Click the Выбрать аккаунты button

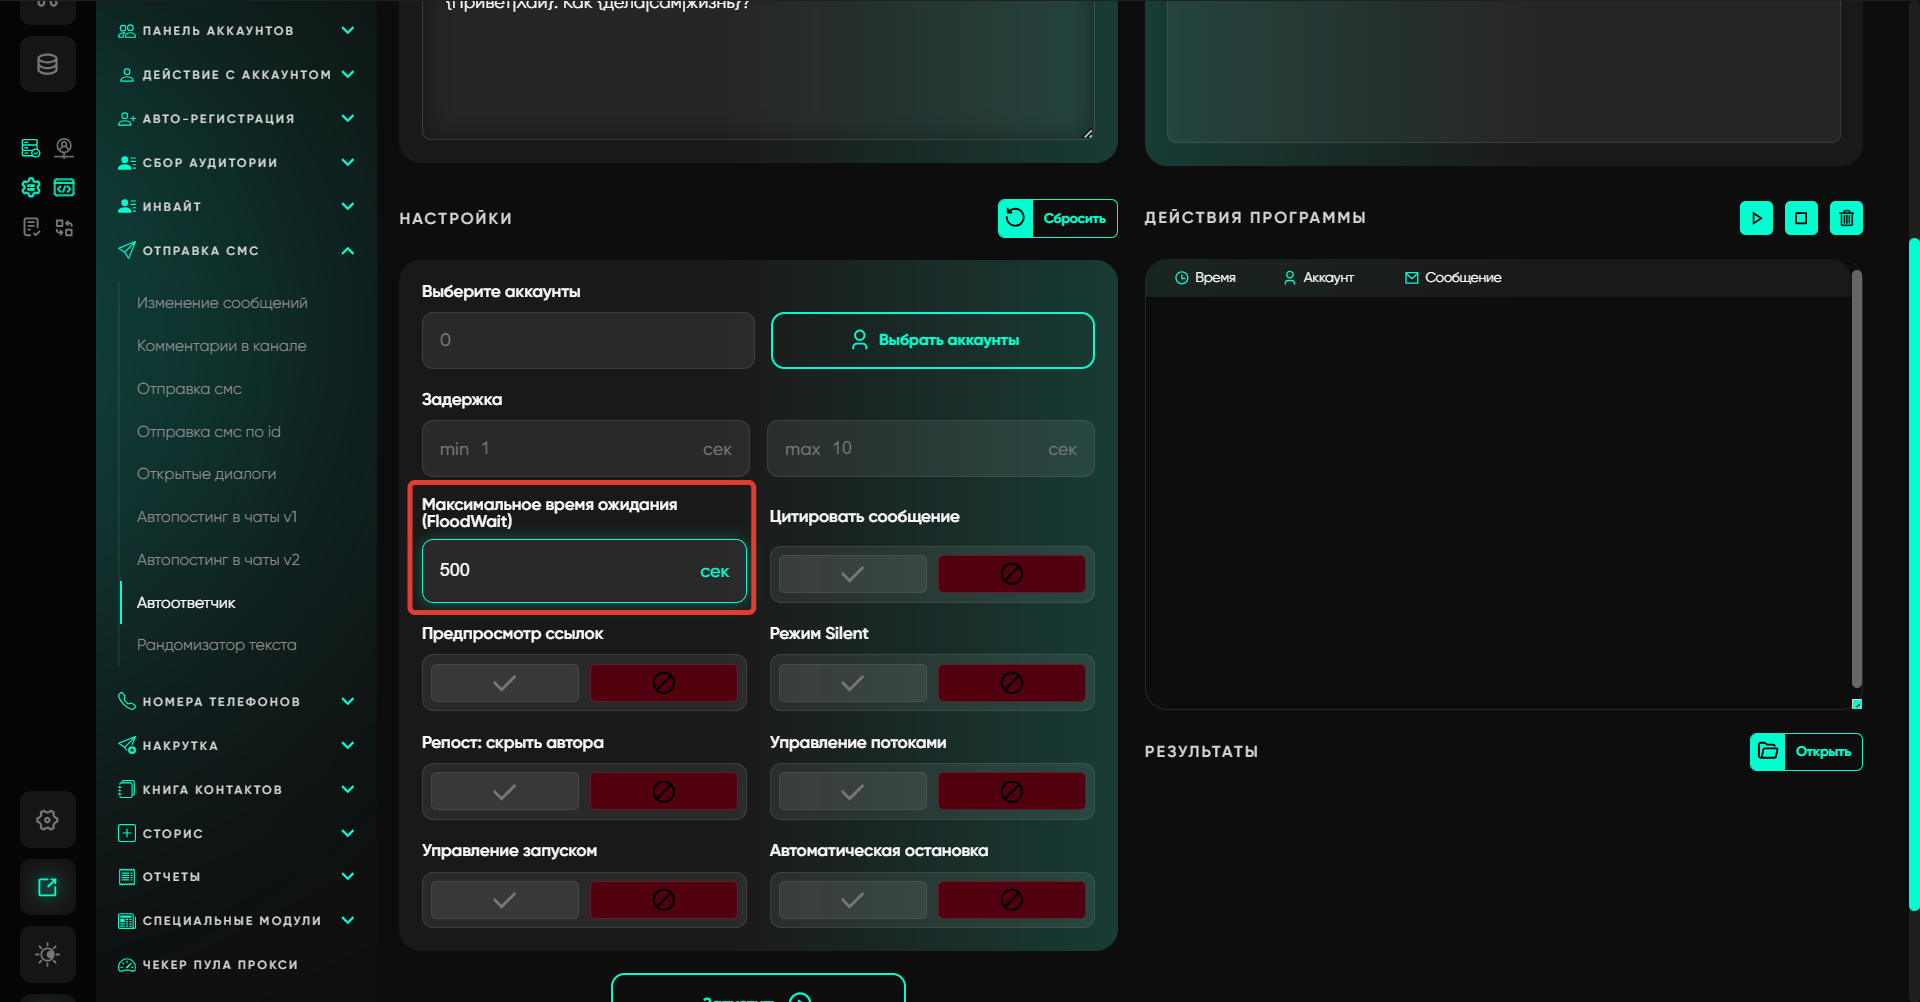pyautogui.click(x=932, y=340)
